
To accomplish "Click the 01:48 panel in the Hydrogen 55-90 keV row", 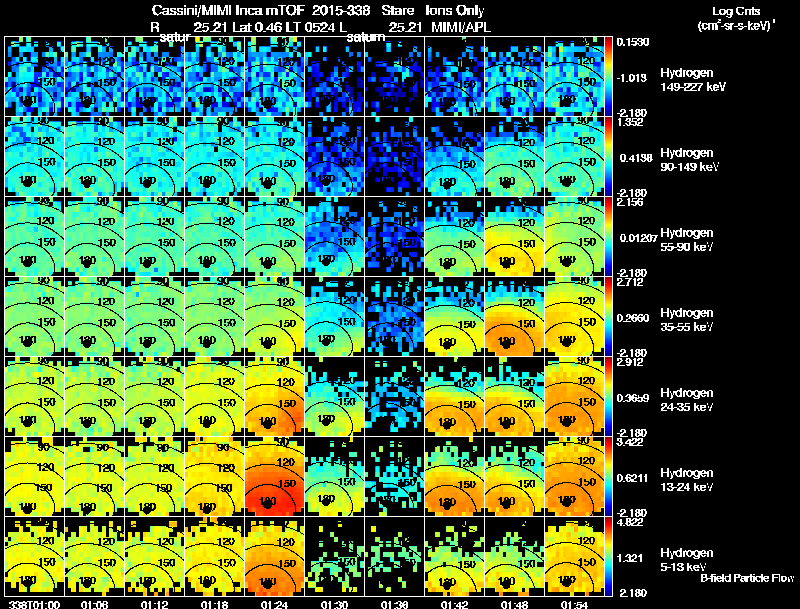I will [514, 236].
